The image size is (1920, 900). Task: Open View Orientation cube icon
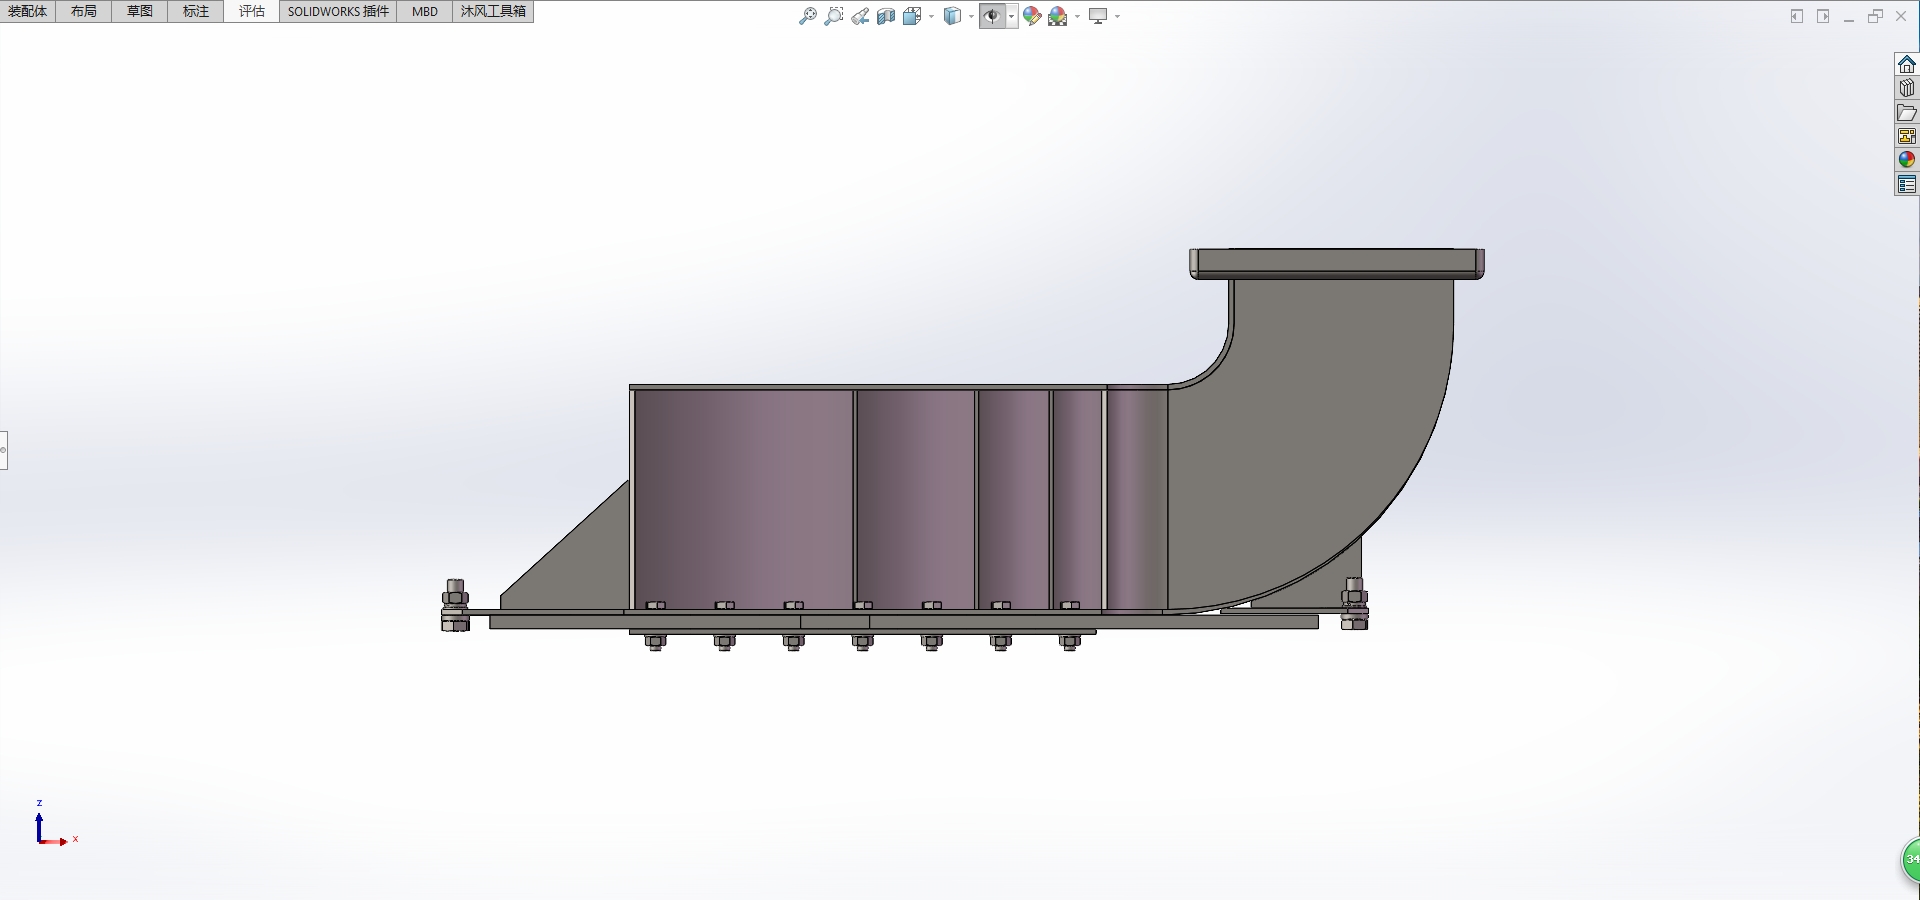(x=912, y=16)
